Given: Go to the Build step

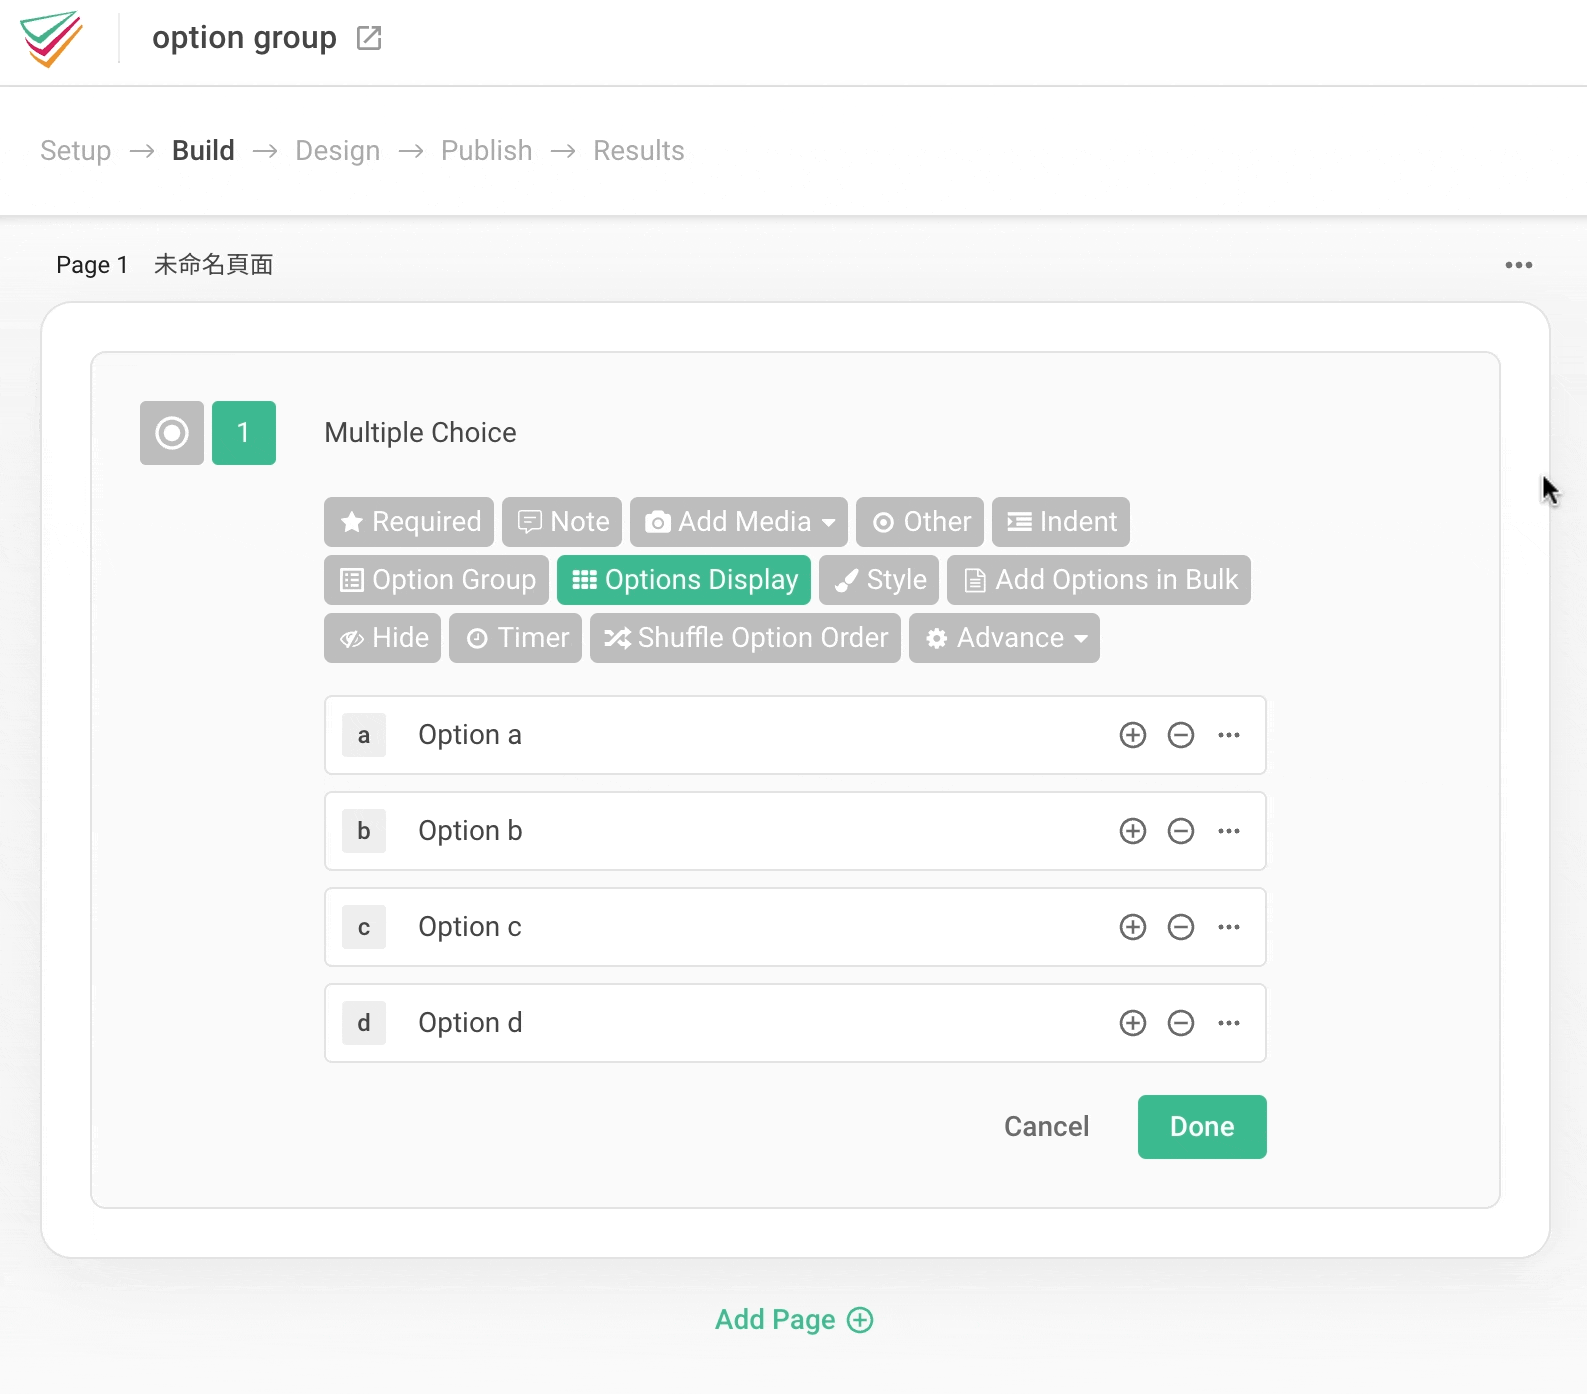Looking at the screenshot, I should pyautogui.click(x=203, y=151).
